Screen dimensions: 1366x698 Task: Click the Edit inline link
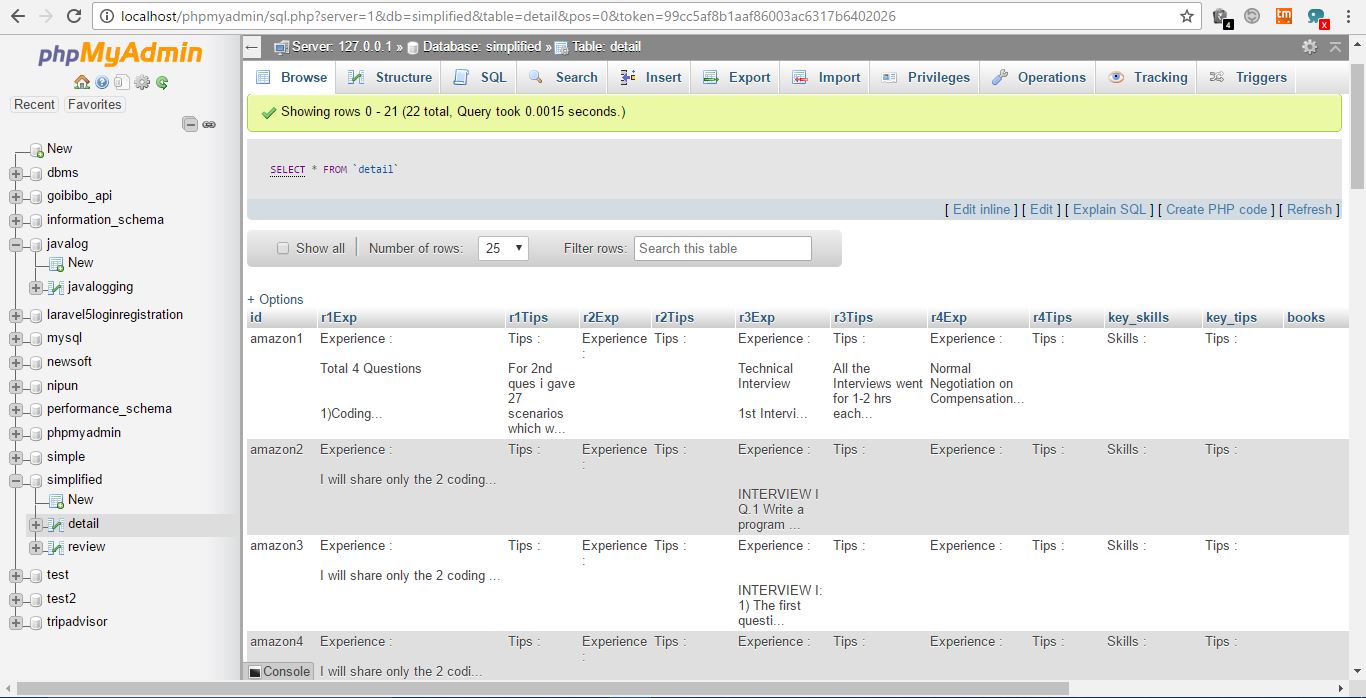(981, 209)
